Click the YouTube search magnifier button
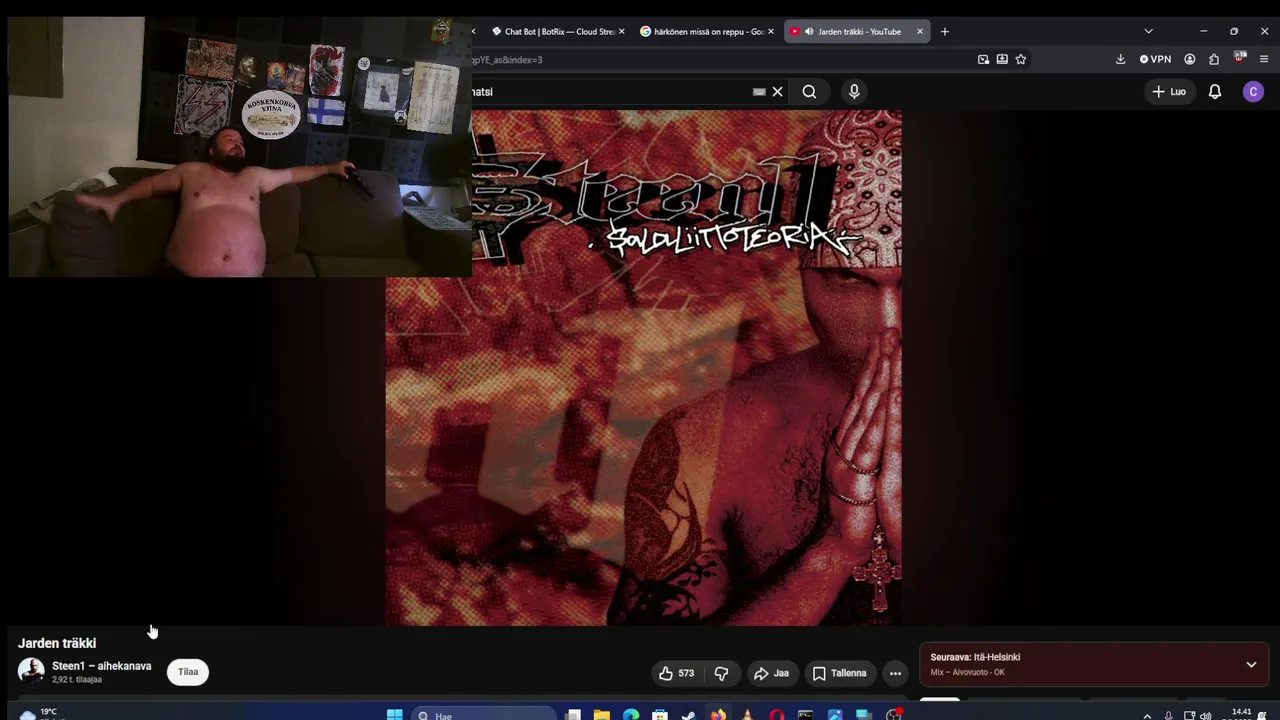Viewport: 1280px width, 720px height. pyautogui.click(x=809, y=92)
